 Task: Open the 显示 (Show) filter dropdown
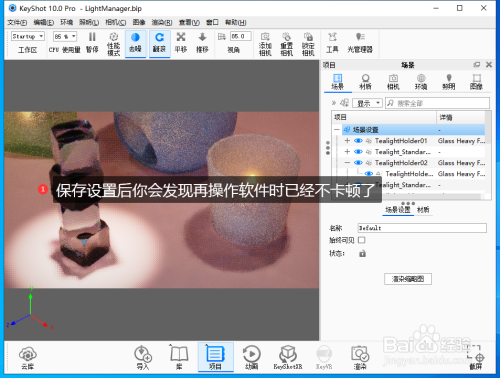coord(367,103)
